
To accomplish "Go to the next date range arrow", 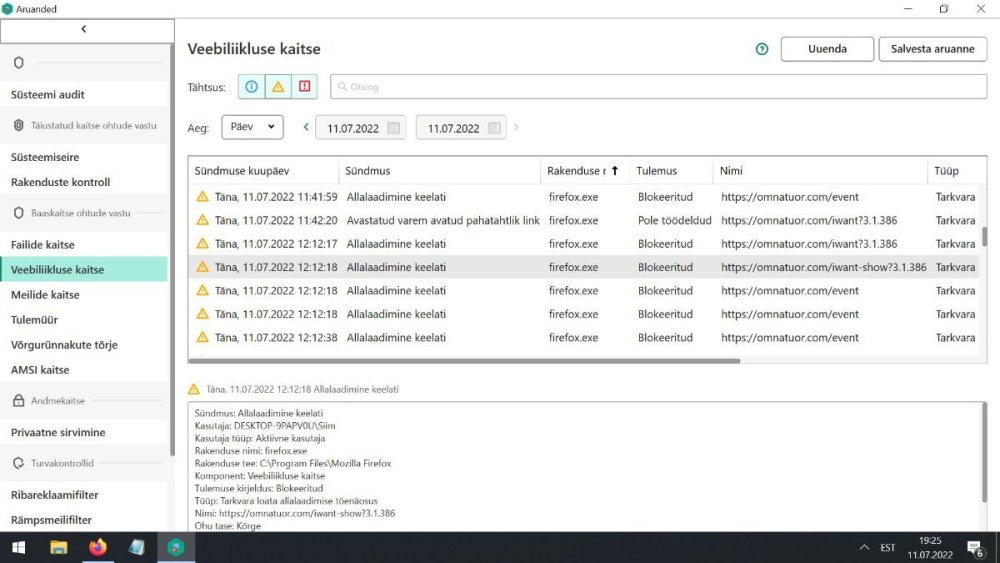I will [x=516, y=127].
